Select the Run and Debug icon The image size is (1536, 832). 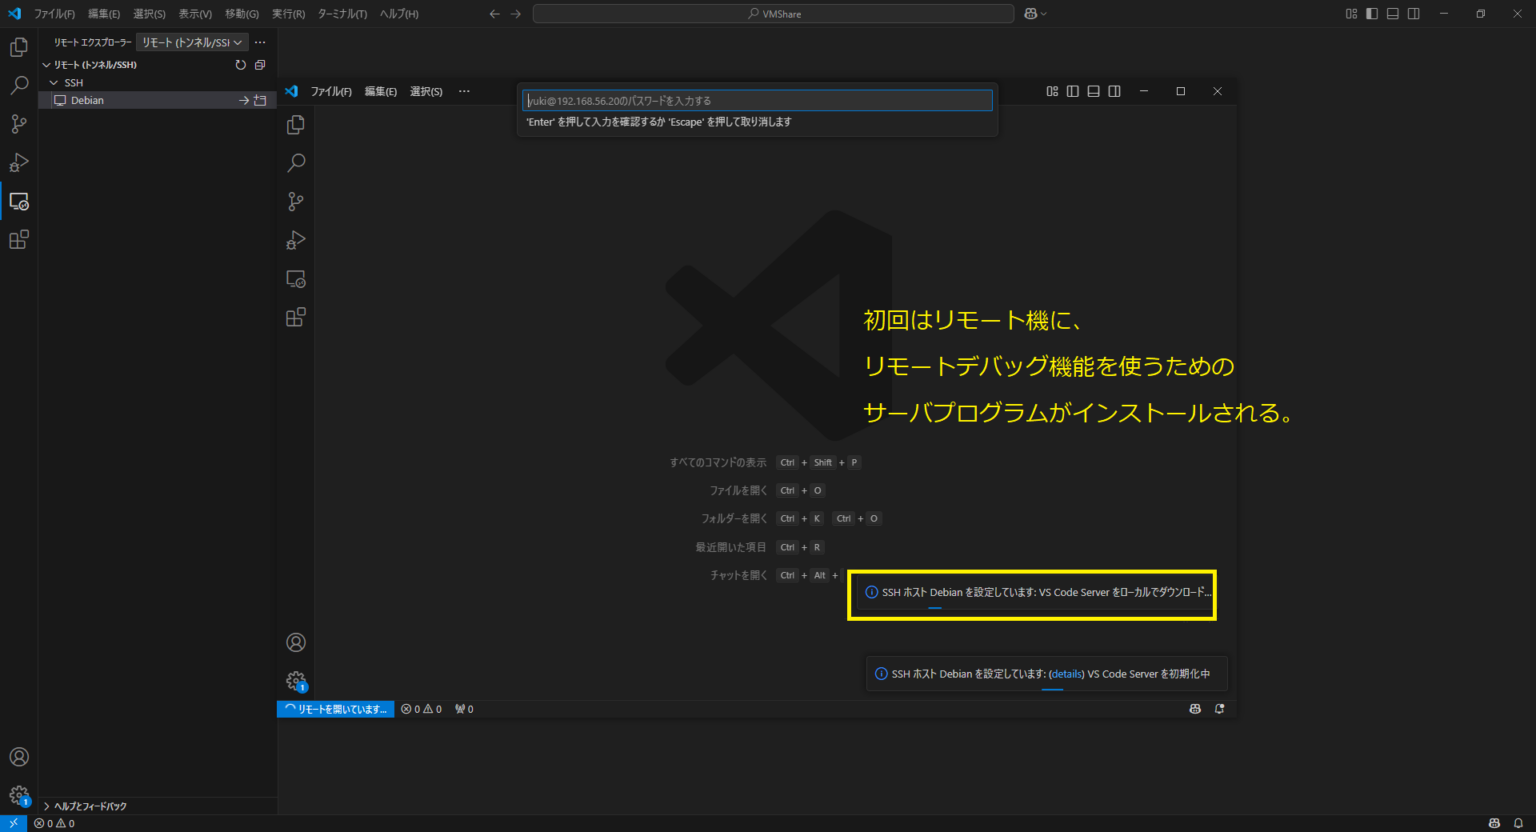(x=295, y=240)
